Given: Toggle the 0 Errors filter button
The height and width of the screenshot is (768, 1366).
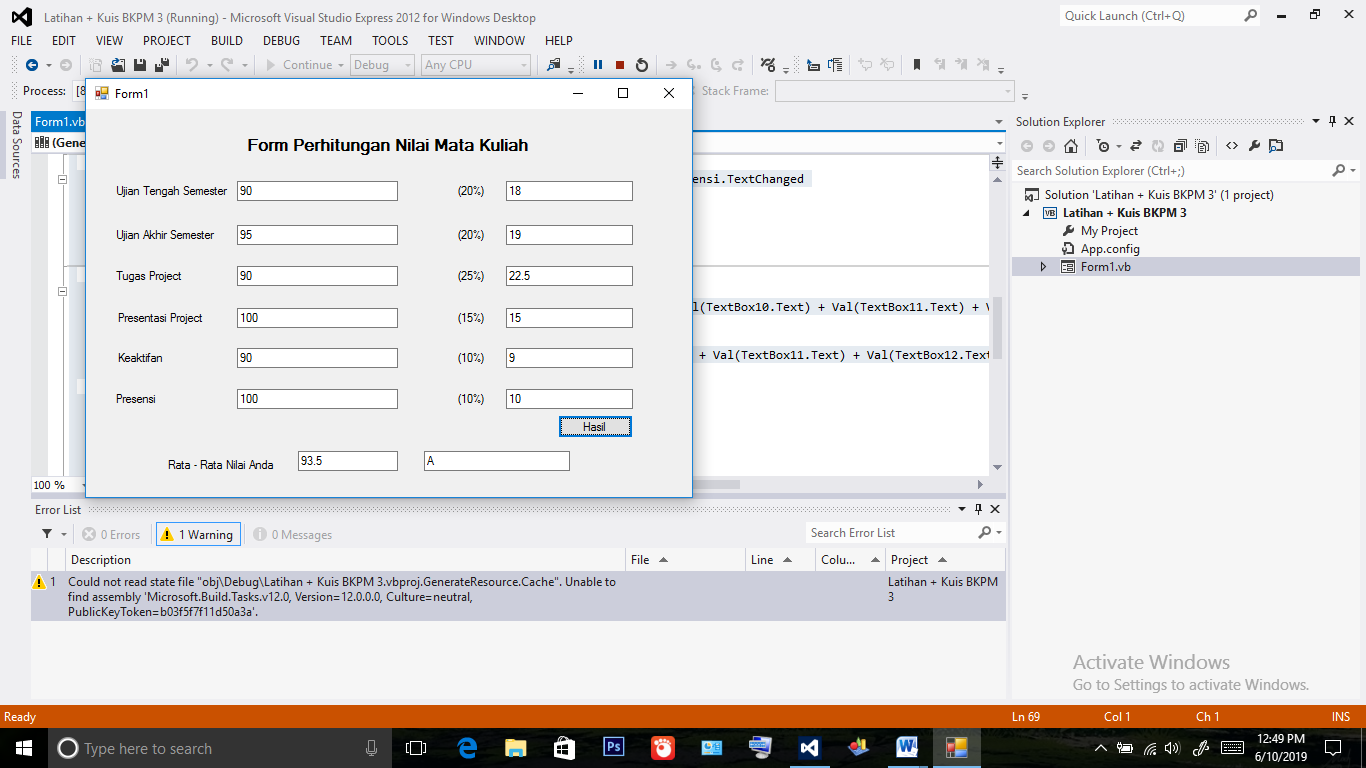Looking at the screenshot, I should (112, 535).
